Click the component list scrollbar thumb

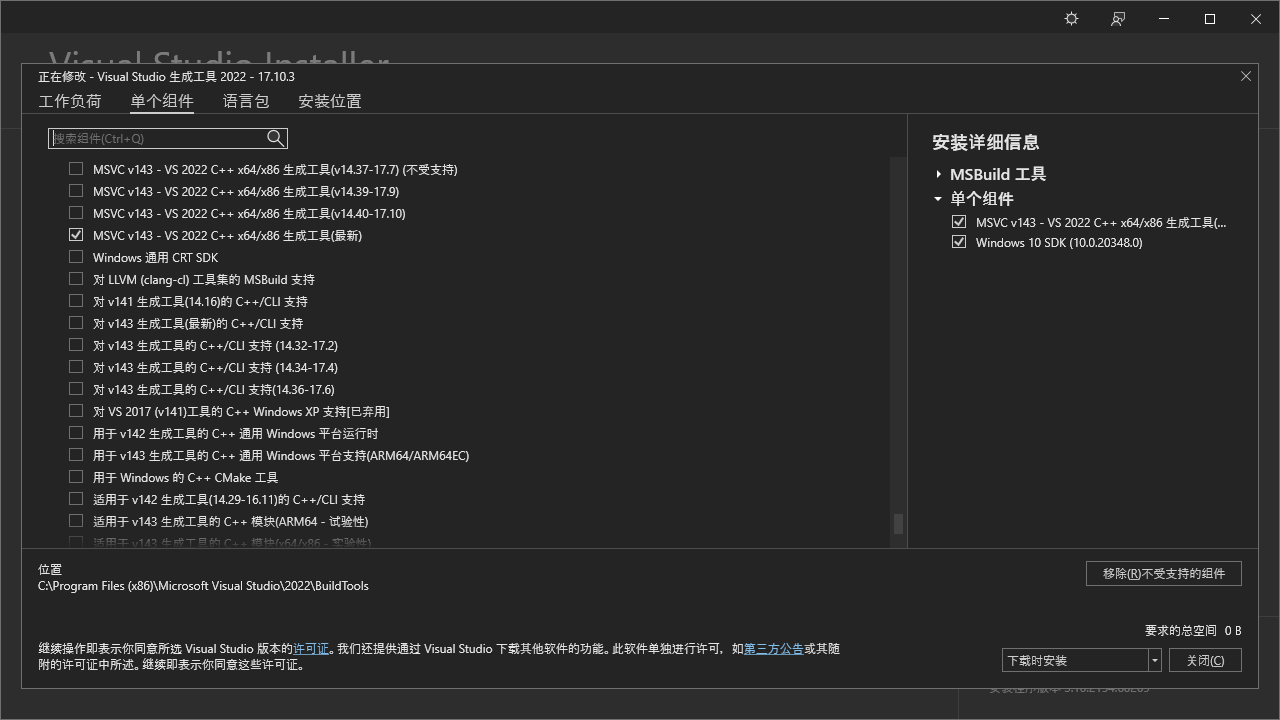click(898, 524)
